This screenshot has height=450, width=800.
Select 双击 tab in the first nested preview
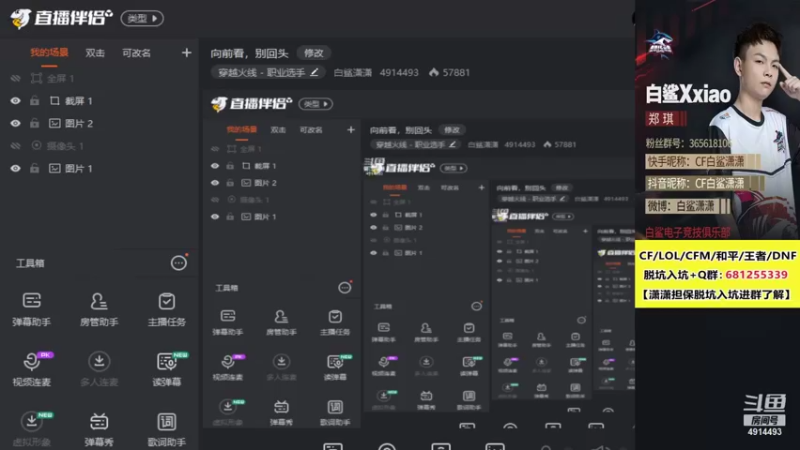click(278, 130)
